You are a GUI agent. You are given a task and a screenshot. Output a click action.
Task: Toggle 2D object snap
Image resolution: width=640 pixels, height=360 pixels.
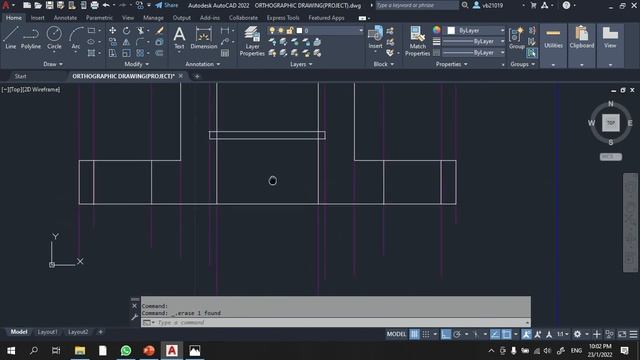[x=507, y=334]
